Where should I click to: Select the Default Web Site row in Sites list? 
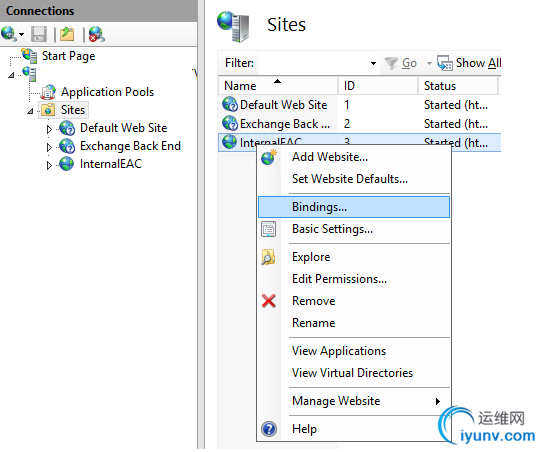coord(360,105)
